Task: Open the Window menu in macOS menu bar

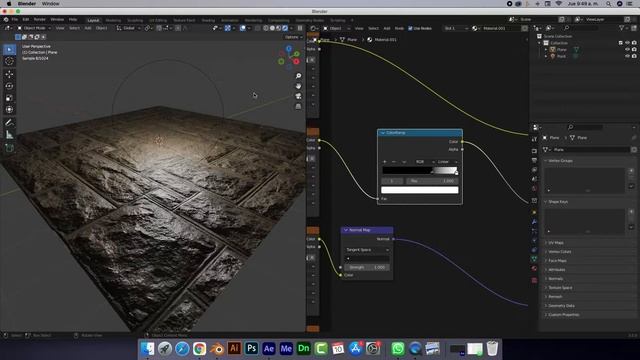Action: click(51, 4)
